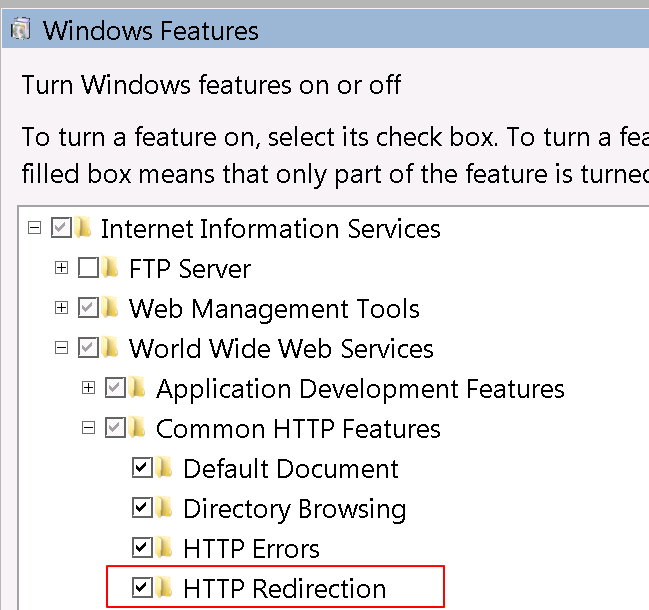Collapse the Internet Information Services tree
The width and height of the screenshot is (649, 610).
pyautogui.click(x=35, y=228)
